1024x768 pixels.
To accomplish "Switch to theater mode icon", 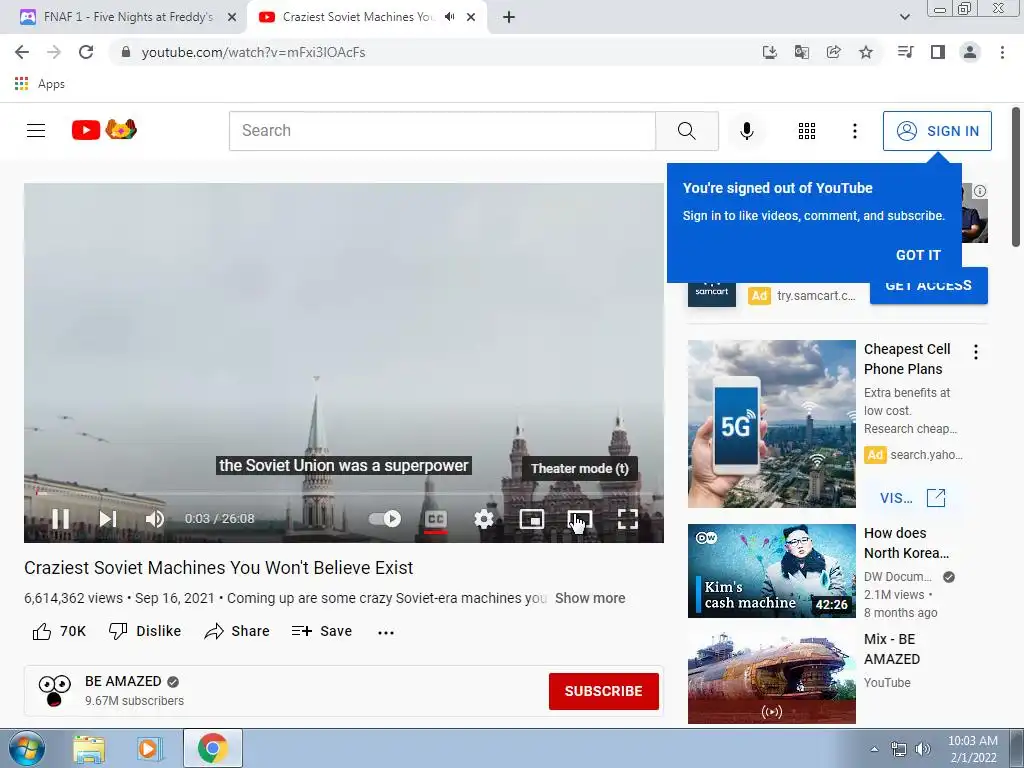I will (580, 519).
